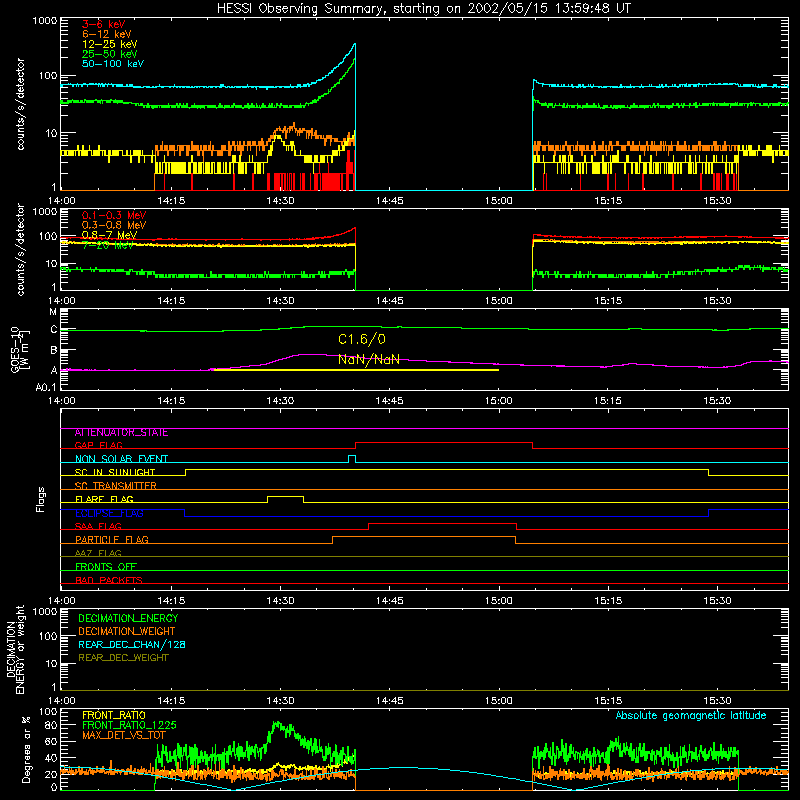Image resolution: width=800 pixels, height=800 pixels.
Task: Click the counts/s/detector title of MeV panel
Action: click(20, 250)
